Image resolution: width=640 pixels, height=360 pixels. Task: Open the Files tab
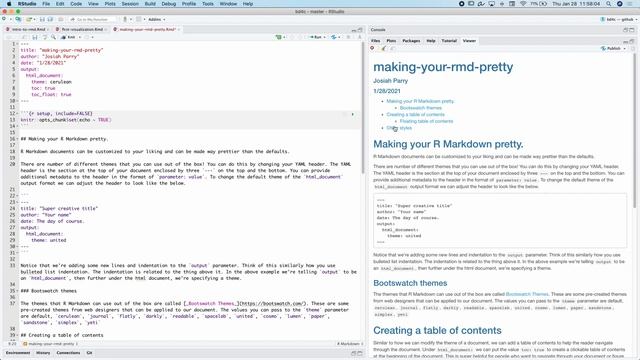pos(376,41)
